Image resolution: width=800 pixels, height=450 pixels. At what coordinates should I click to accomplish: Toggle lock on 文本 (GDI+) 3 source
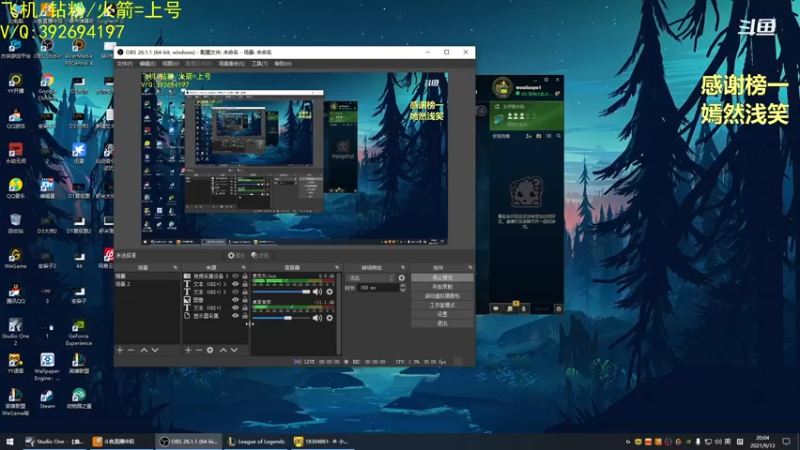pyautogui.click(x=245, y=284)
